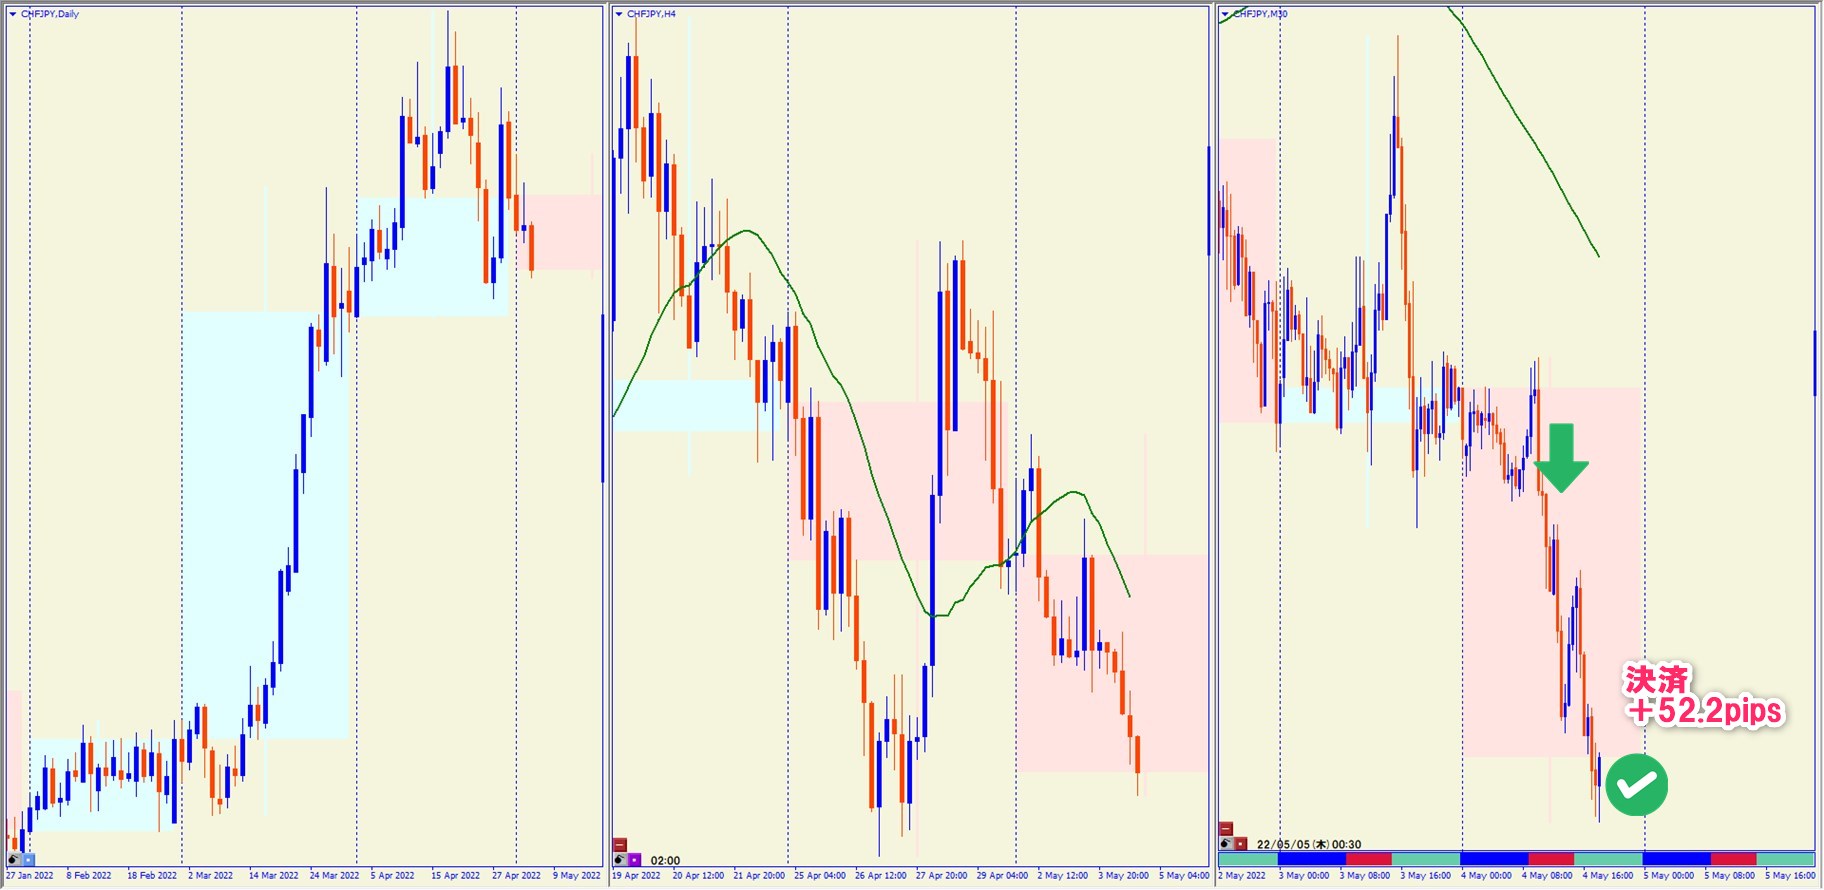The width and height of the screenshot is (1824, 890).
Task: Open the CHFJPY,M30 chart dropdown triangle
Action: coord(1225,14)
